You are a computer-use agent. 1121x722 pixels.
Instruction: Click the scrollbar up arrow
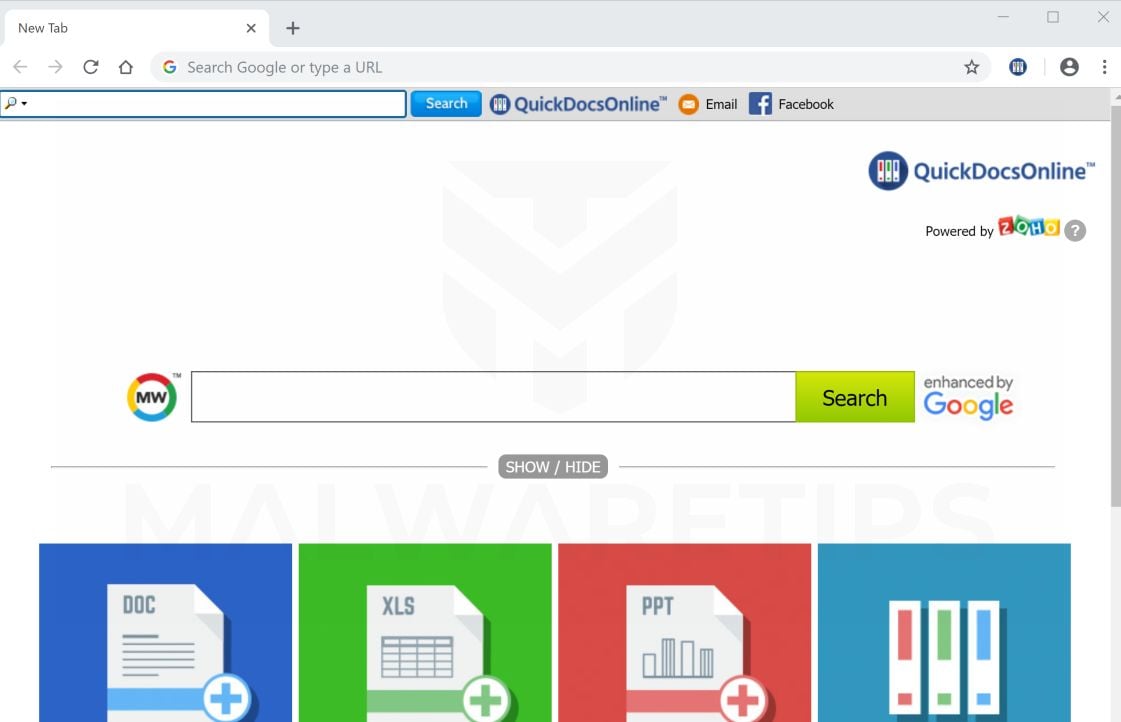(x=1116, y=95)
